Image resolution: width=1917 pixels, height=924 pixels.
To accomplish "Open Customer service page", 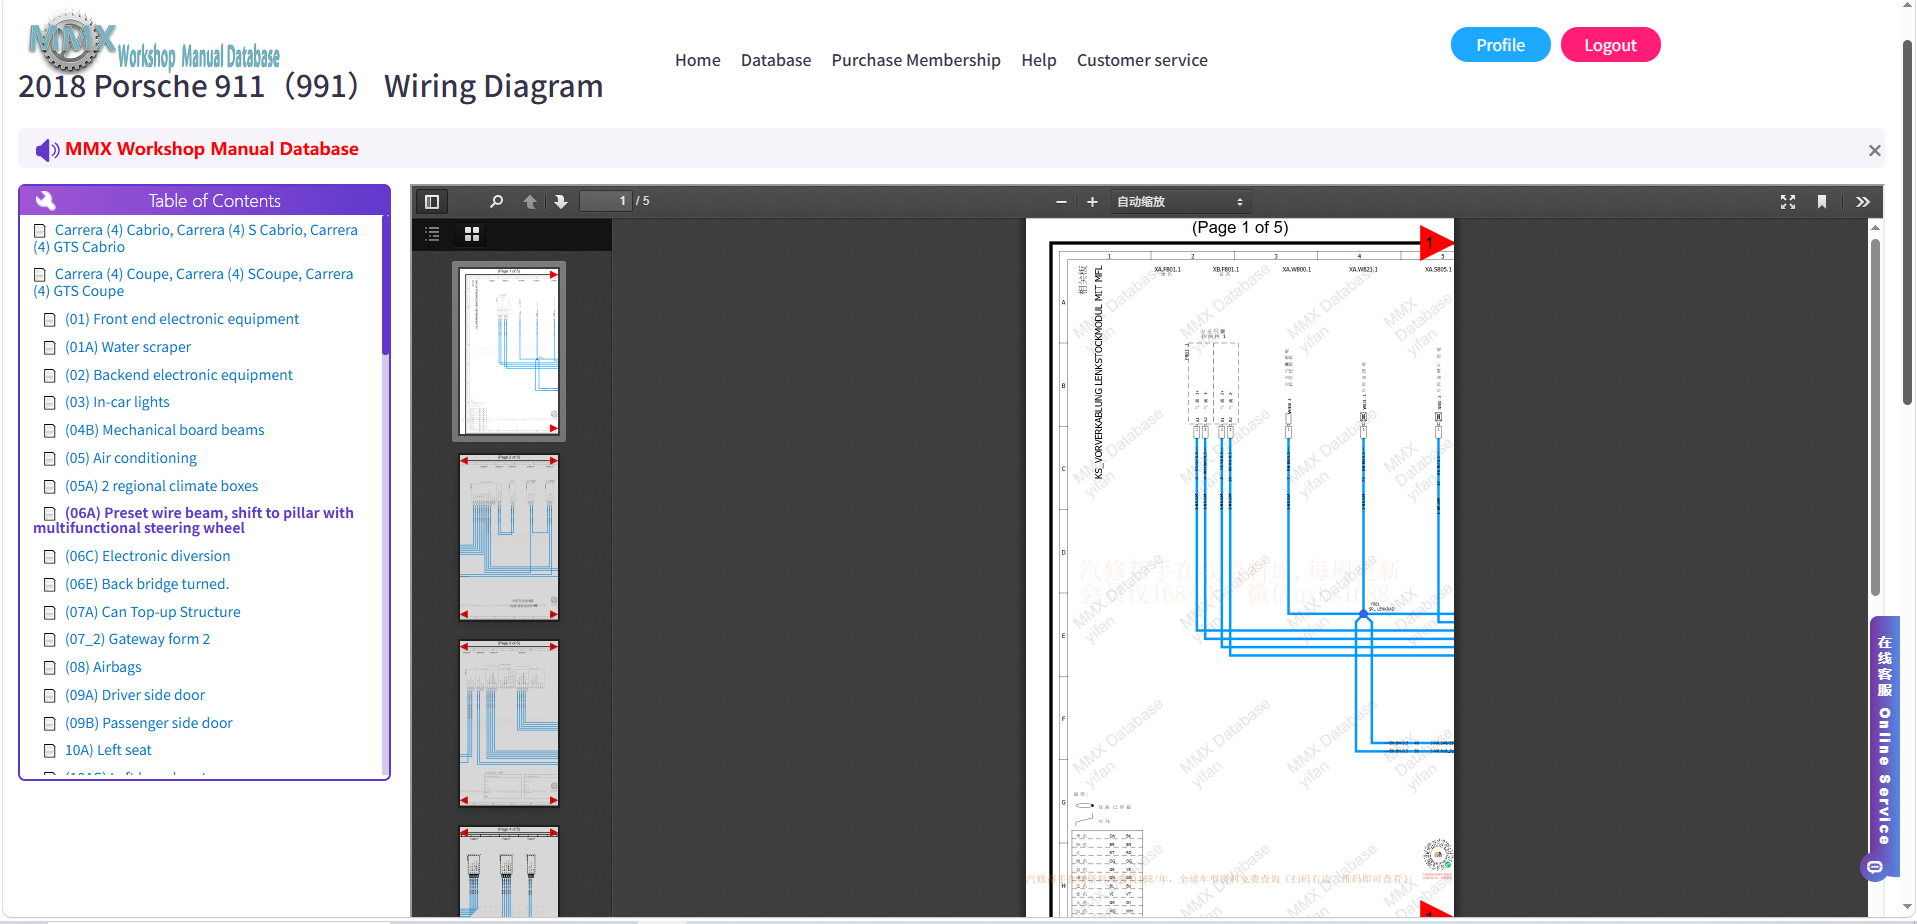I will click(1142, 60).
